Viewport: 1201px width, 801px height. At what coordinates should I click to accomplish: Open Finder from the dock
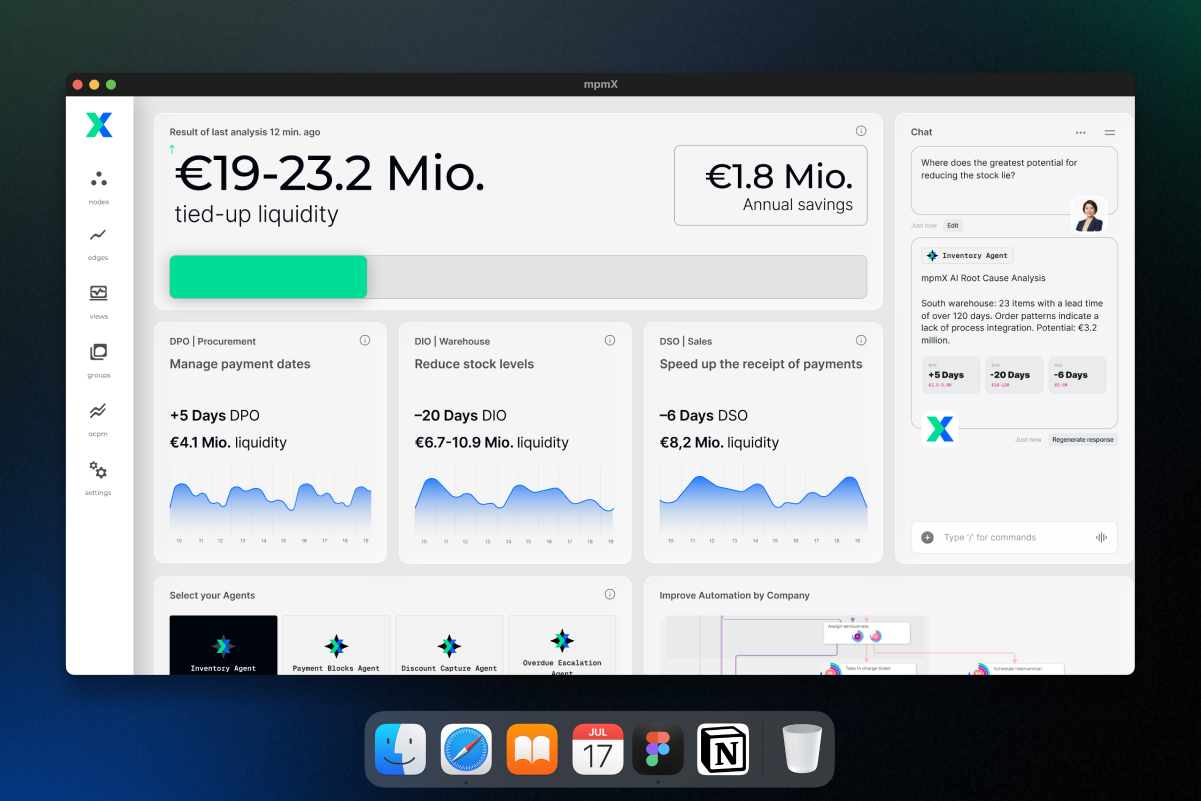(x=401, y=749)
